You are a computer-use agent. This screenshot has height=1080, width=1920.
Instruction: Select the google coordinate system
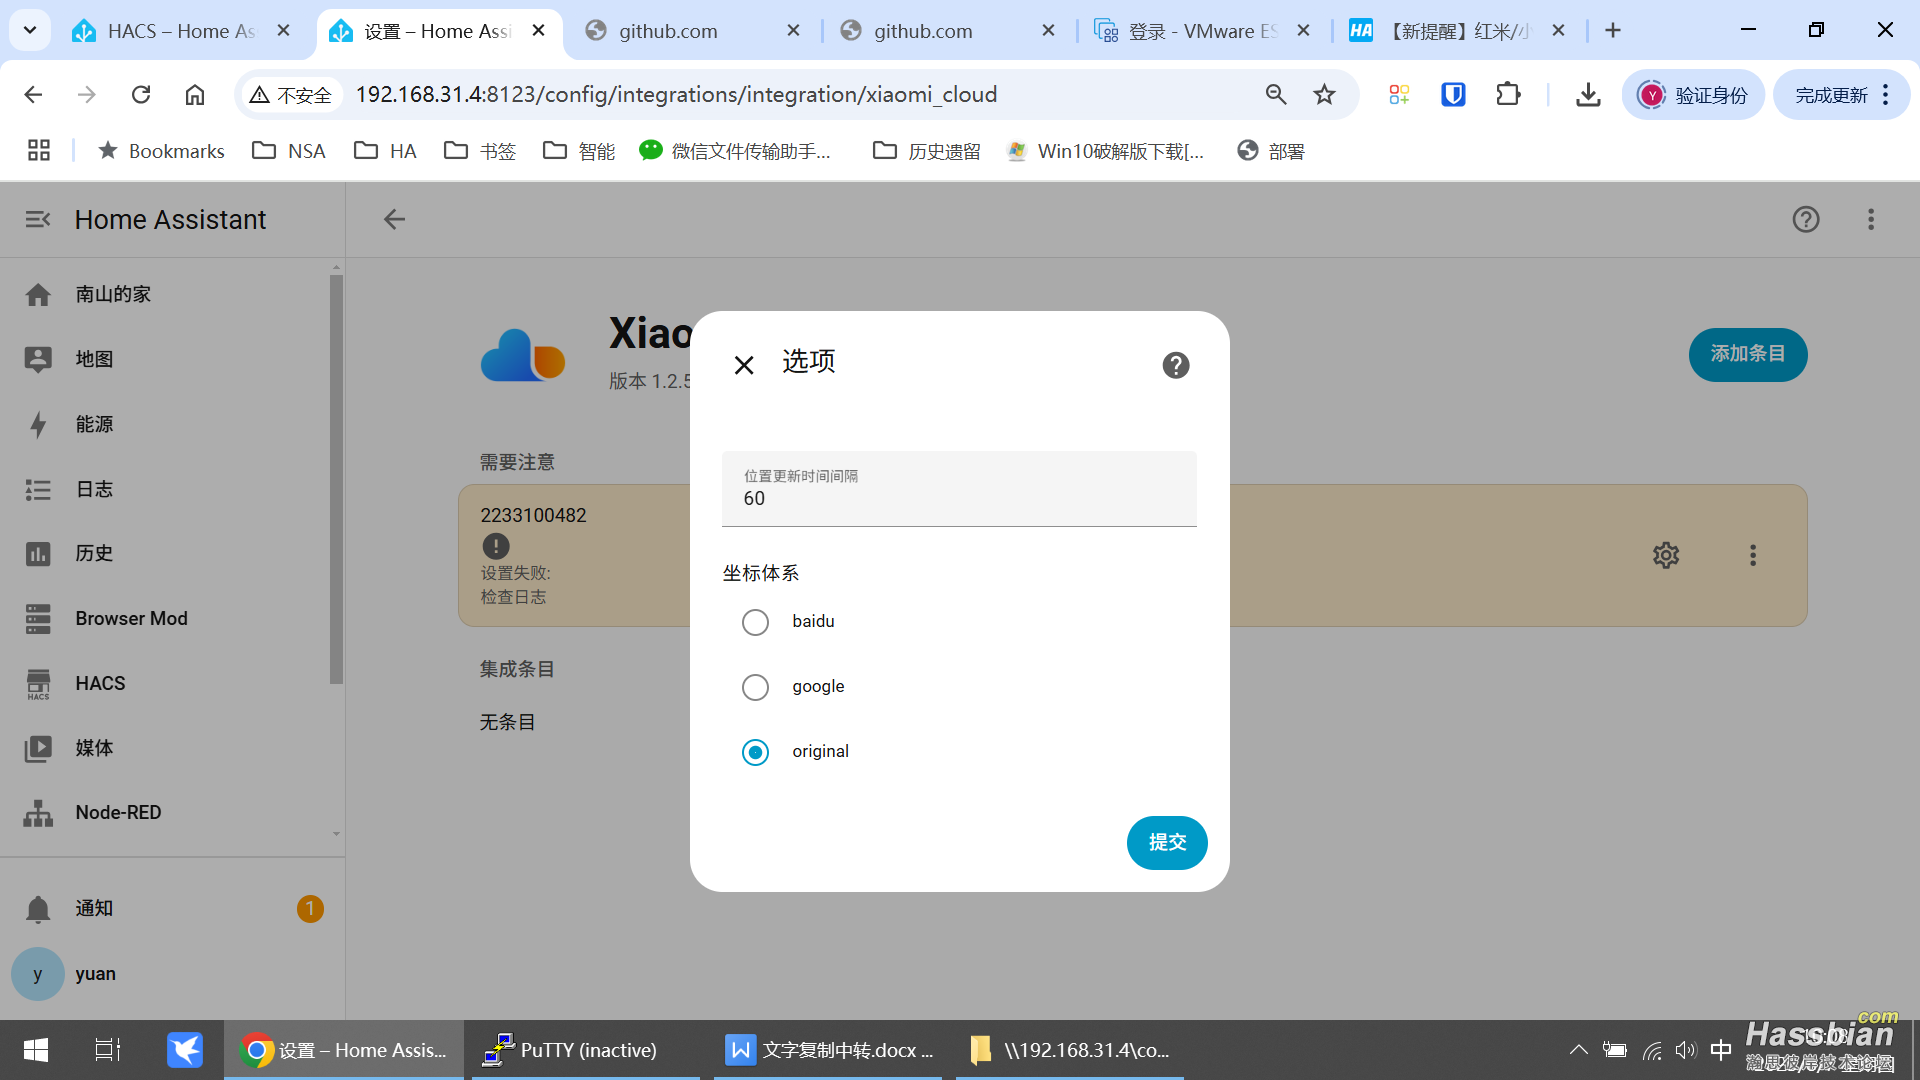755,687
